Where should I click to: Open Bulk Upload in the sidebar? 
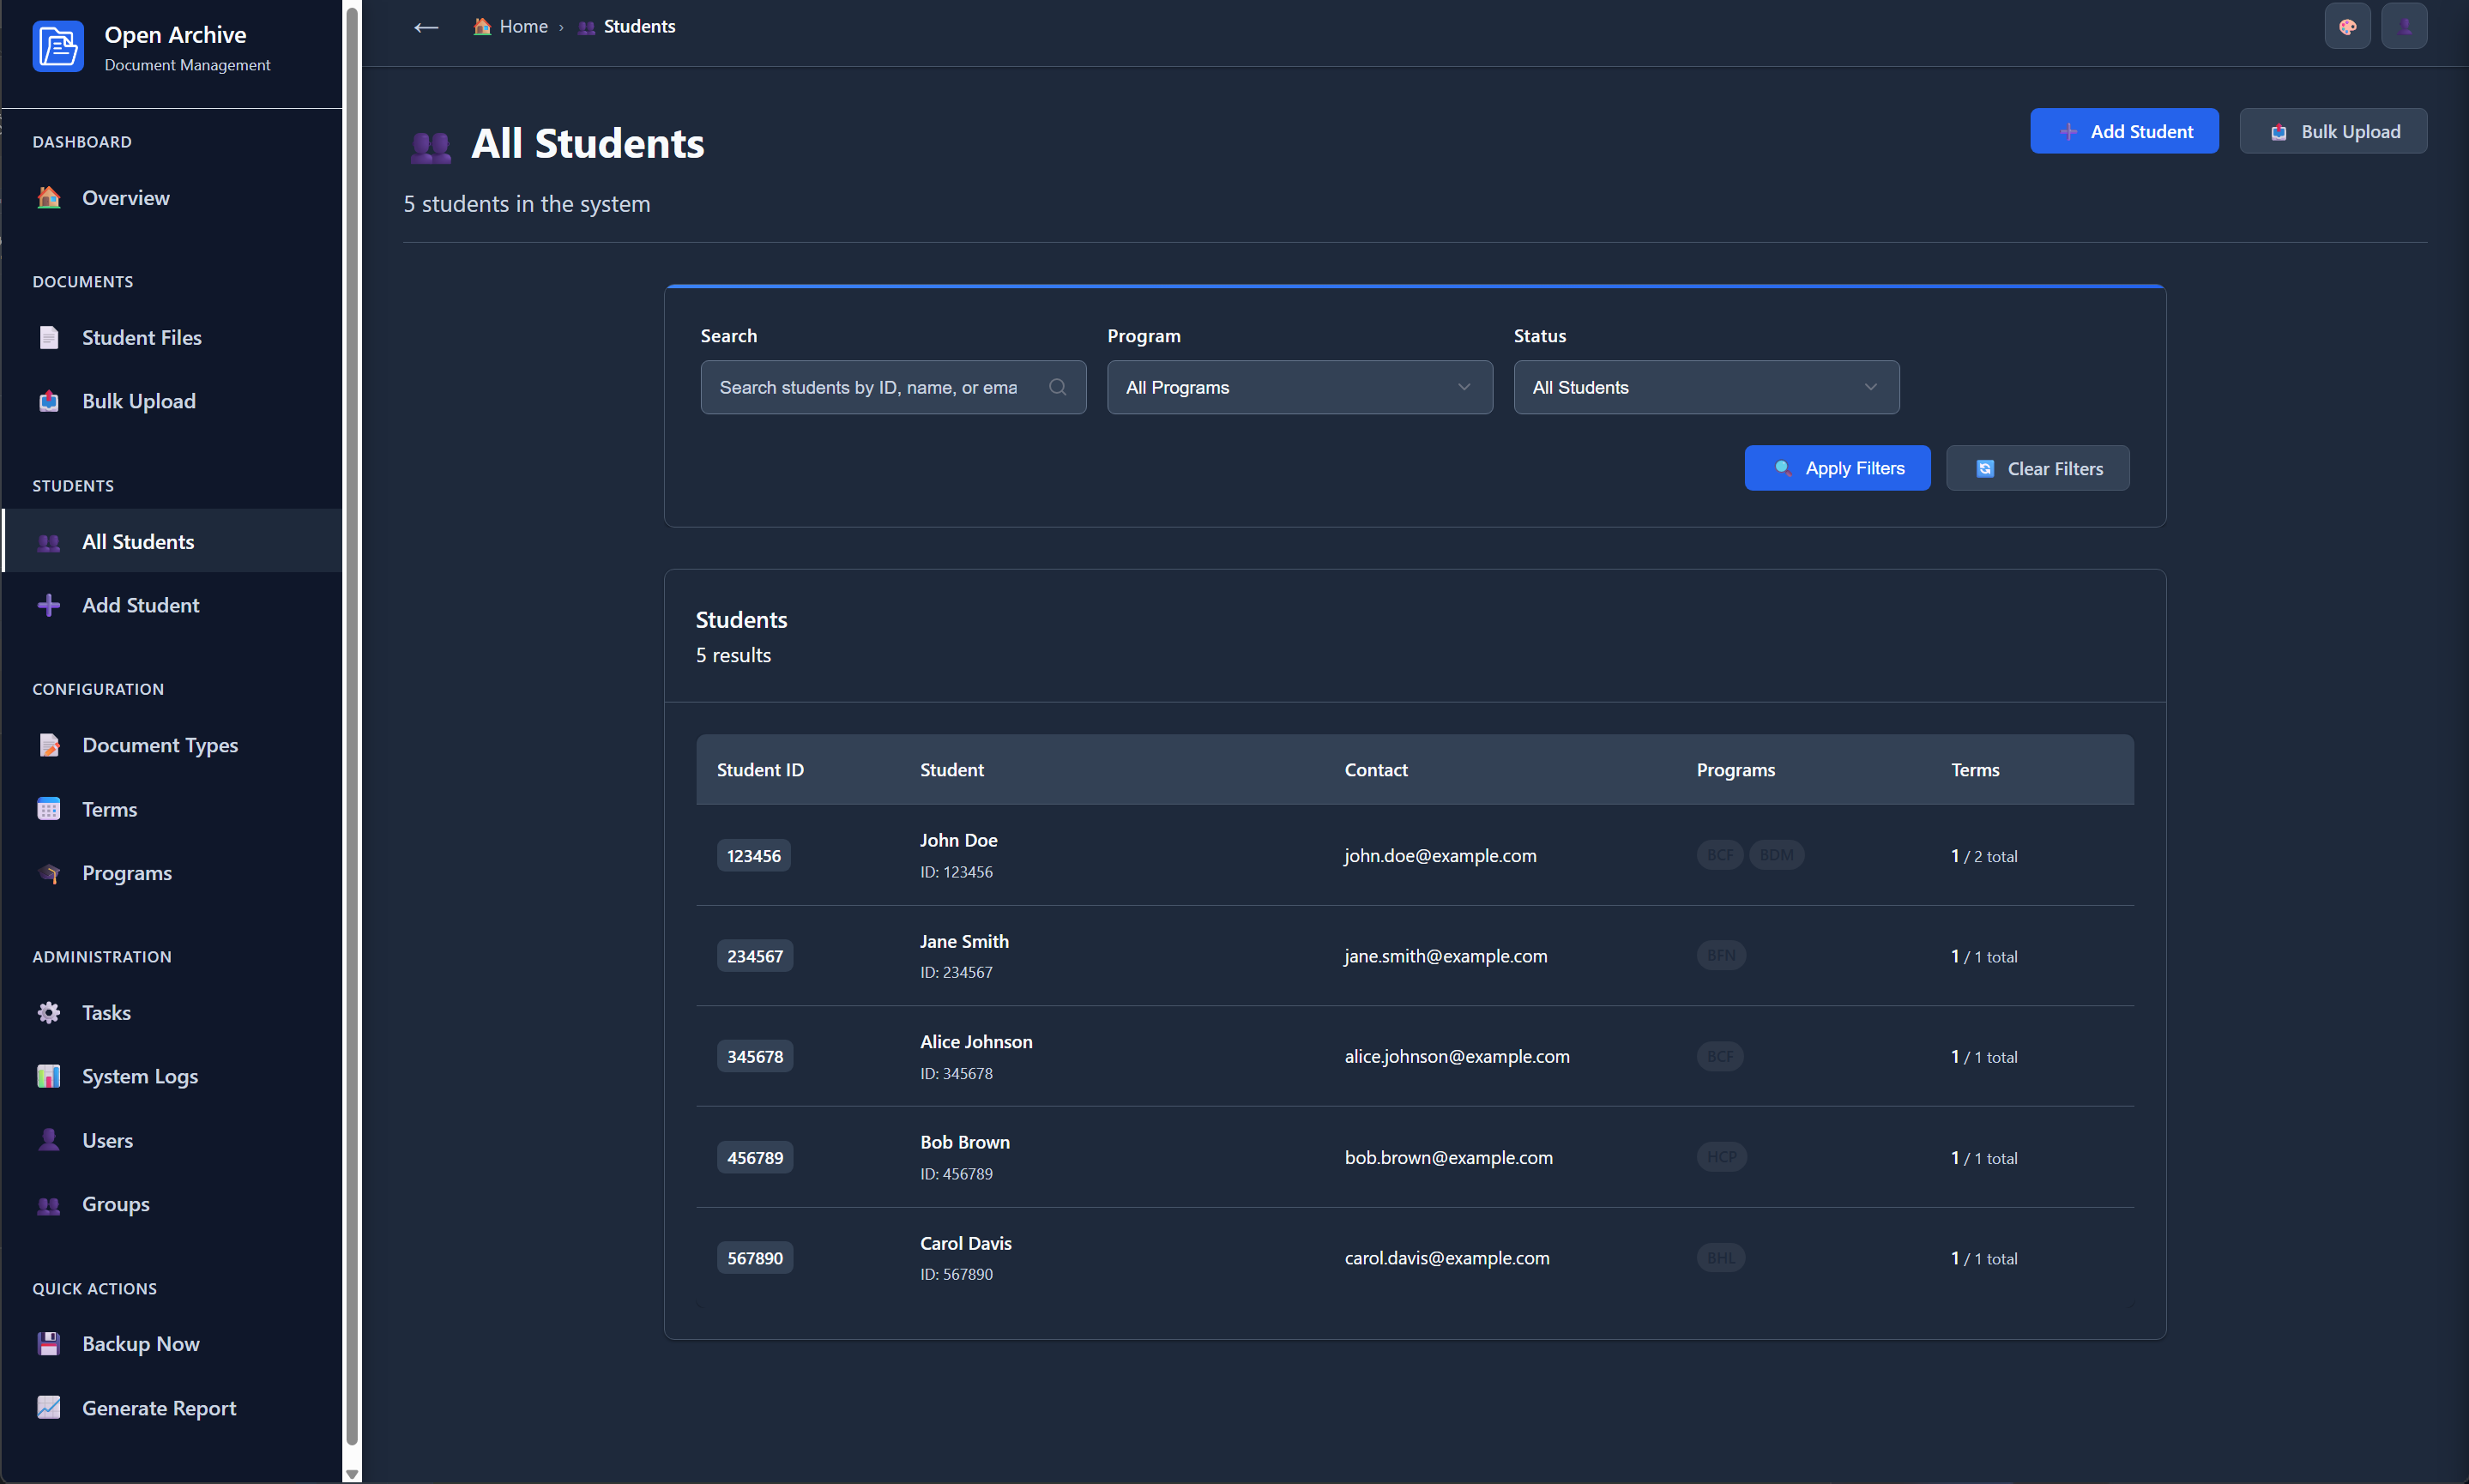tap(172, 401)
